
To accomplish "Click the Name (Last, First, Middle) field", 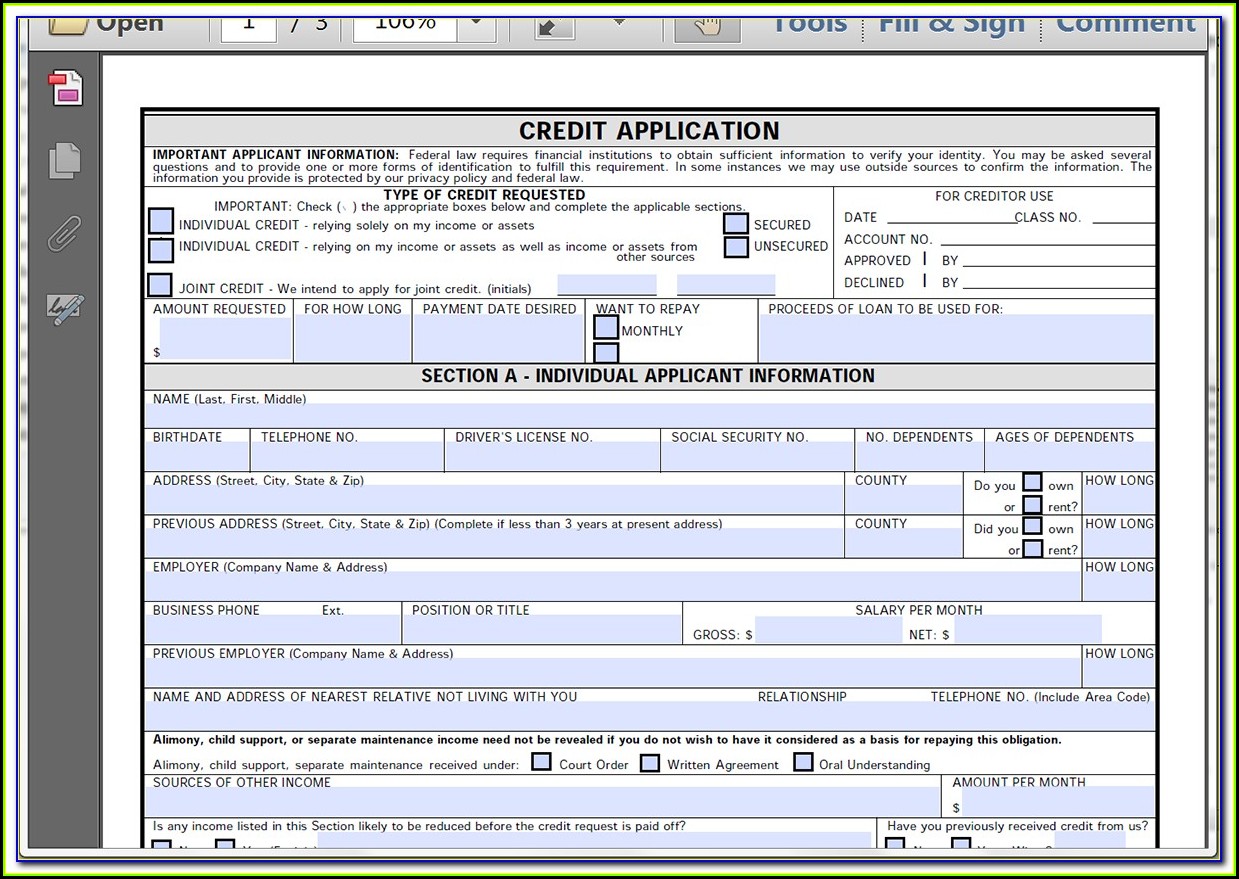I will tap(649, 416).
